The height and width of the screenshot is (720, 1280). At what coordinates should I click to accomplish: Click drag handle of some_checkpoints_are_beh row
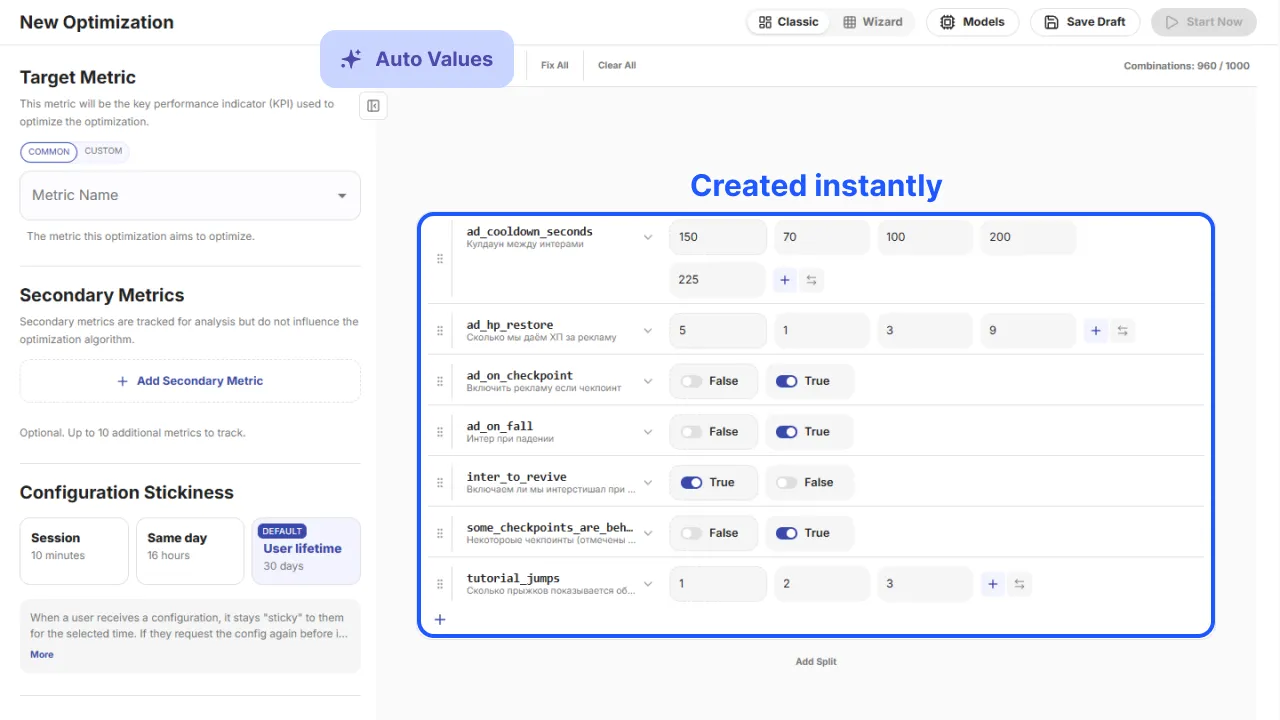pyautogui.click(x=440, y=533)
